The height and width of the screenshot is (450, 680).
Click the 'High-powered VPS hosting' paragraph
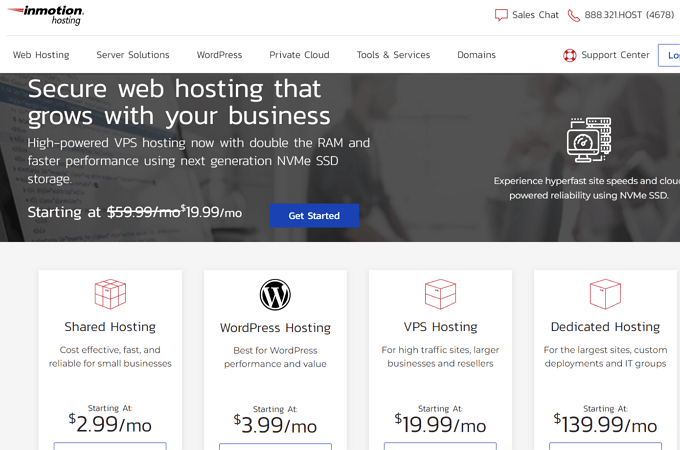pos(199,161)
